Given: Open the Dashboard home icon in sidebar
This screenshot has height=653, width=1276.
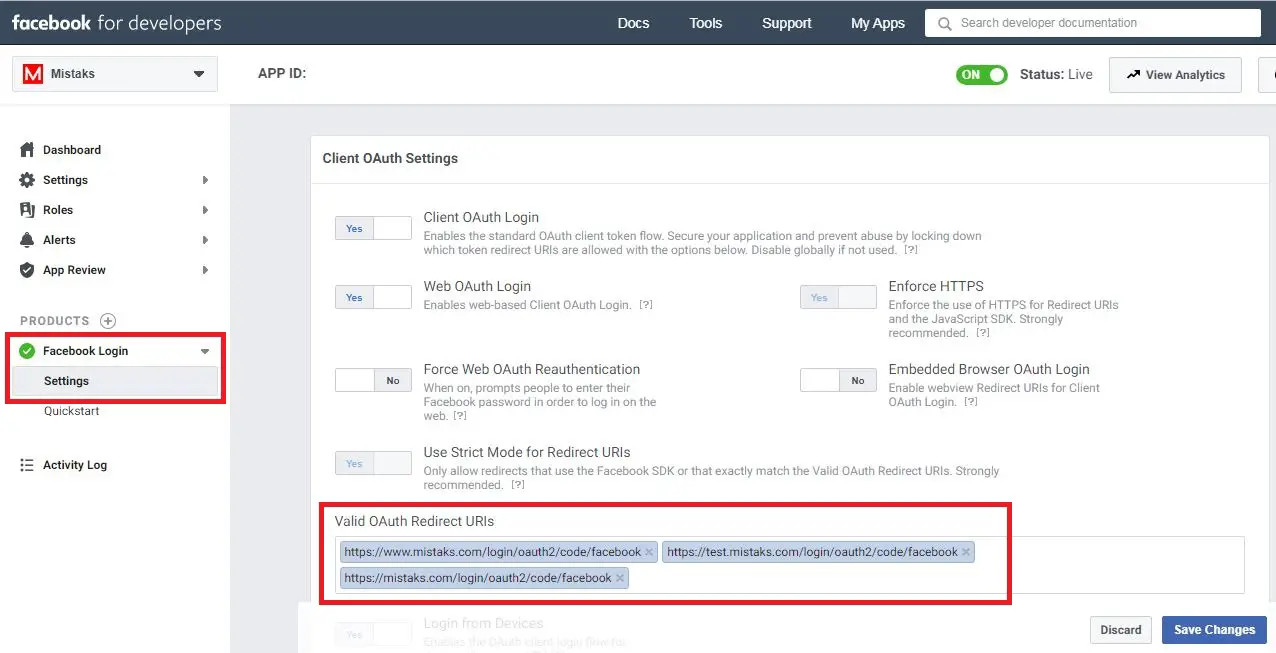Looking at the screenshot, I should click(x=28, y=149).
